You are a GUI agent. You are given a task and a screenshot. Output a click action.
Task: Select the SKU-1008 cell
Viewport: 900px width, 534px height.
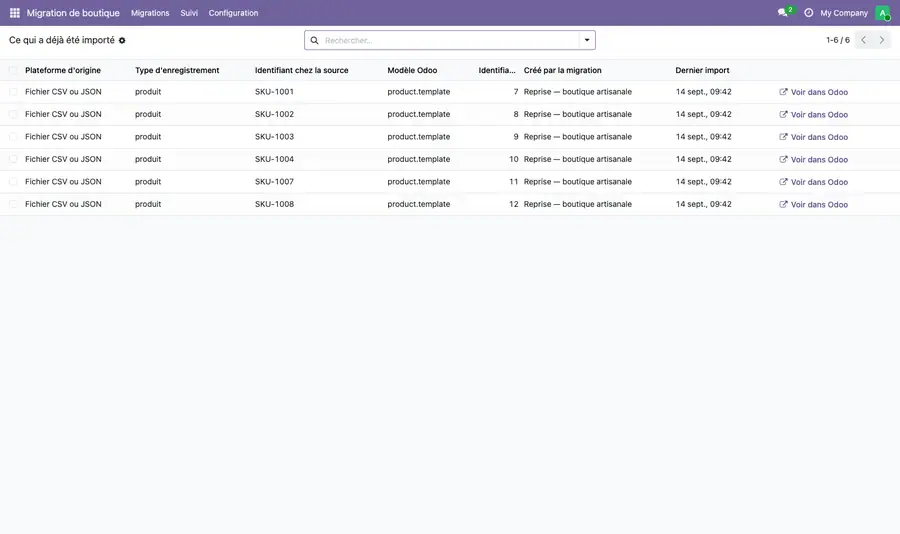coord(274,204)
